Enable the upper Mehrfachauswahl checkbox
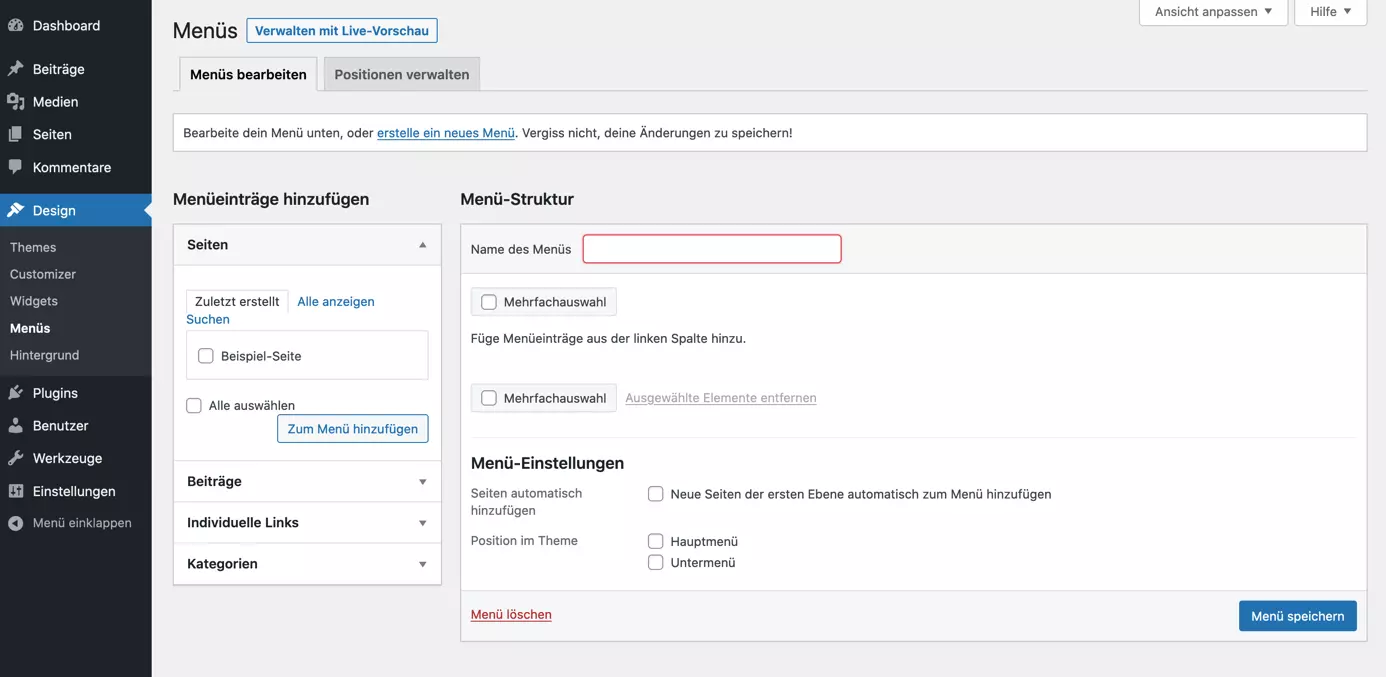Screen dimensions: 1386x677 tap(489, 302)
